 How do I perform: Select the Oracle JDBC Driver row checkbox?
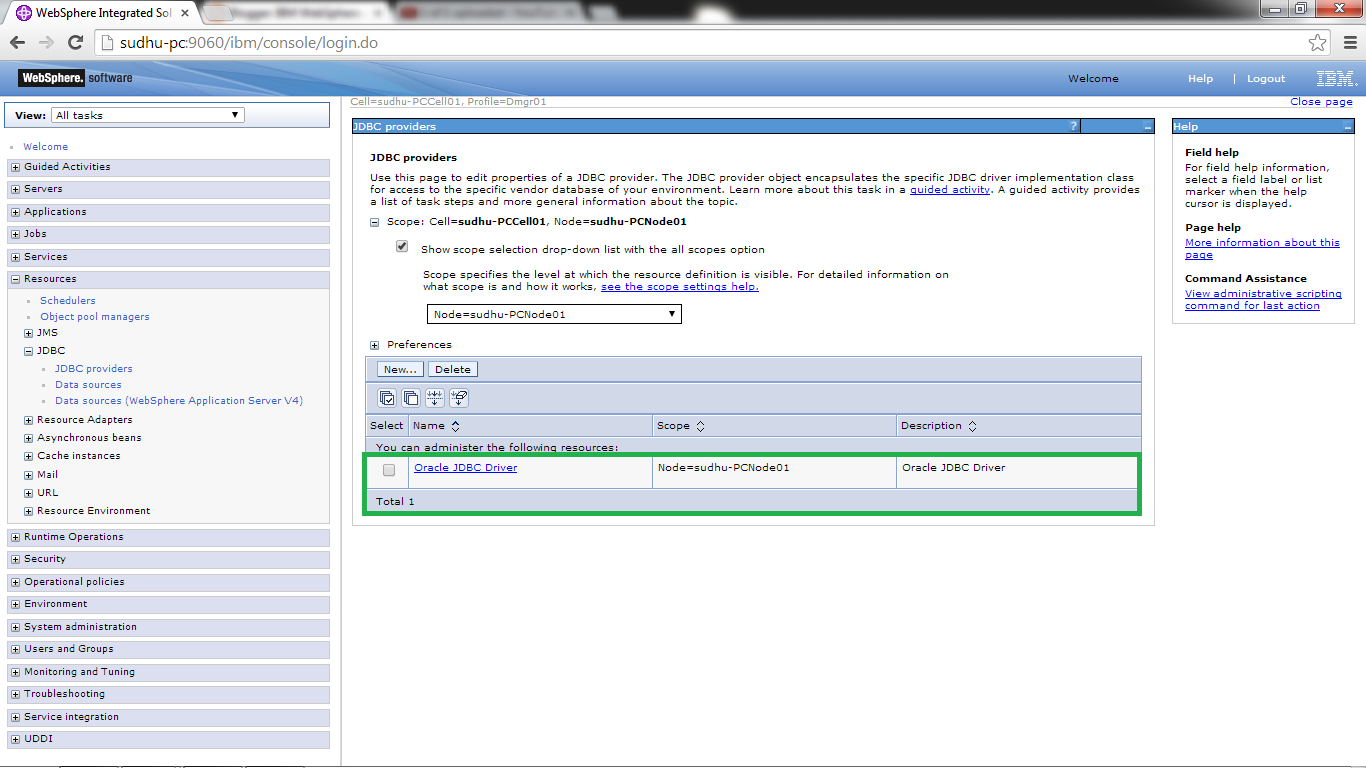pos(388,470)
